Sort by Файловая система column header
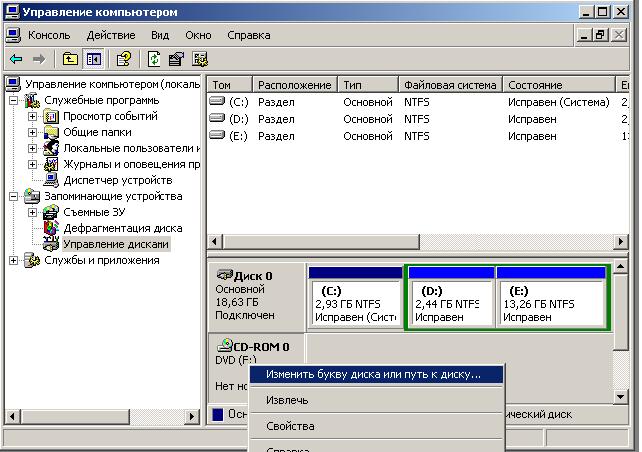This screenshot has height=452, width=642. 450,85
